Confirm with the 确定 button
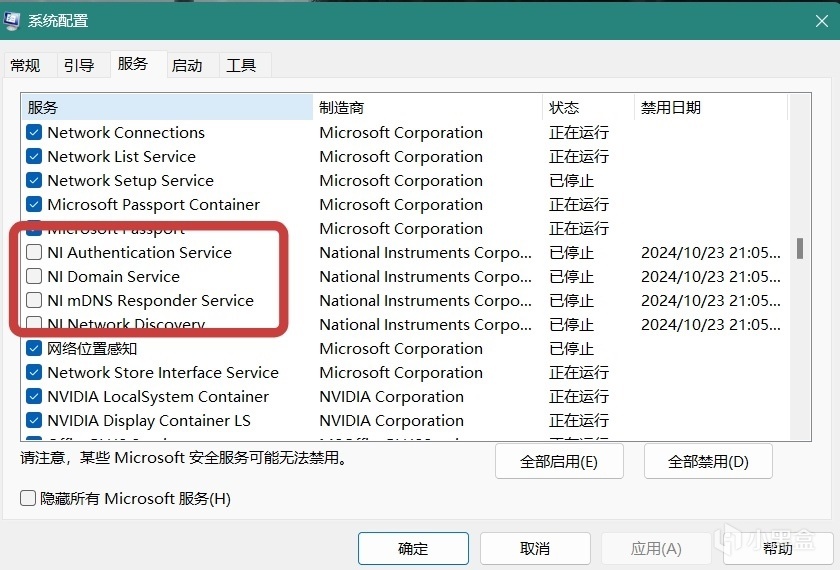The image size is (840, 570). pyautogui.click(x=413, y=548)
